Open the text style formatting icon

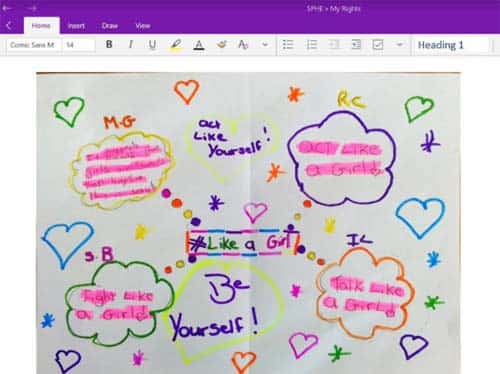coord(243,45)
